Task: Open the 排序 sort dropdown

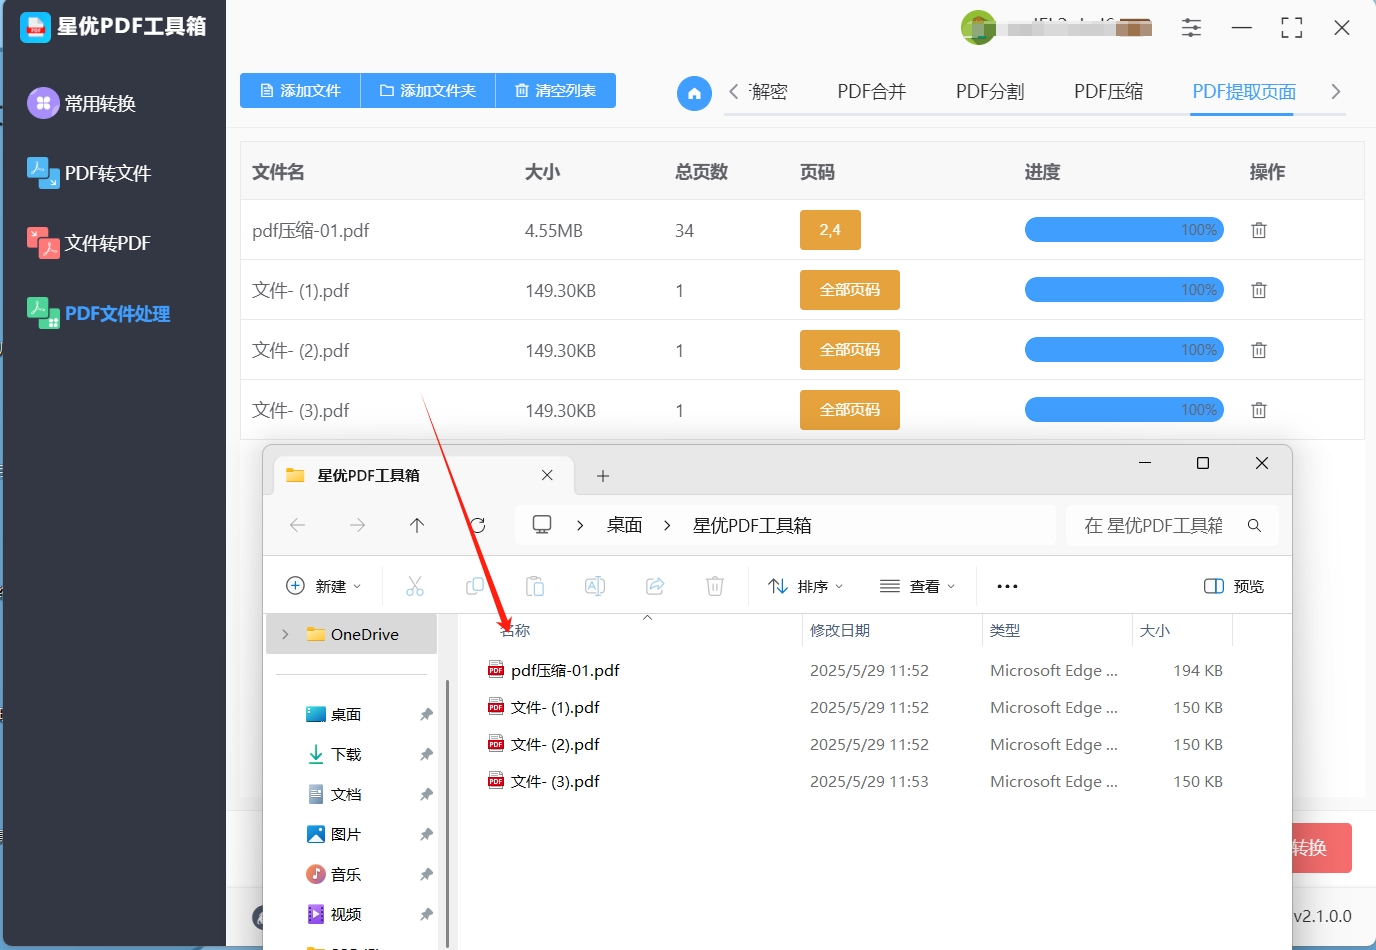Action: pos(806,586)
